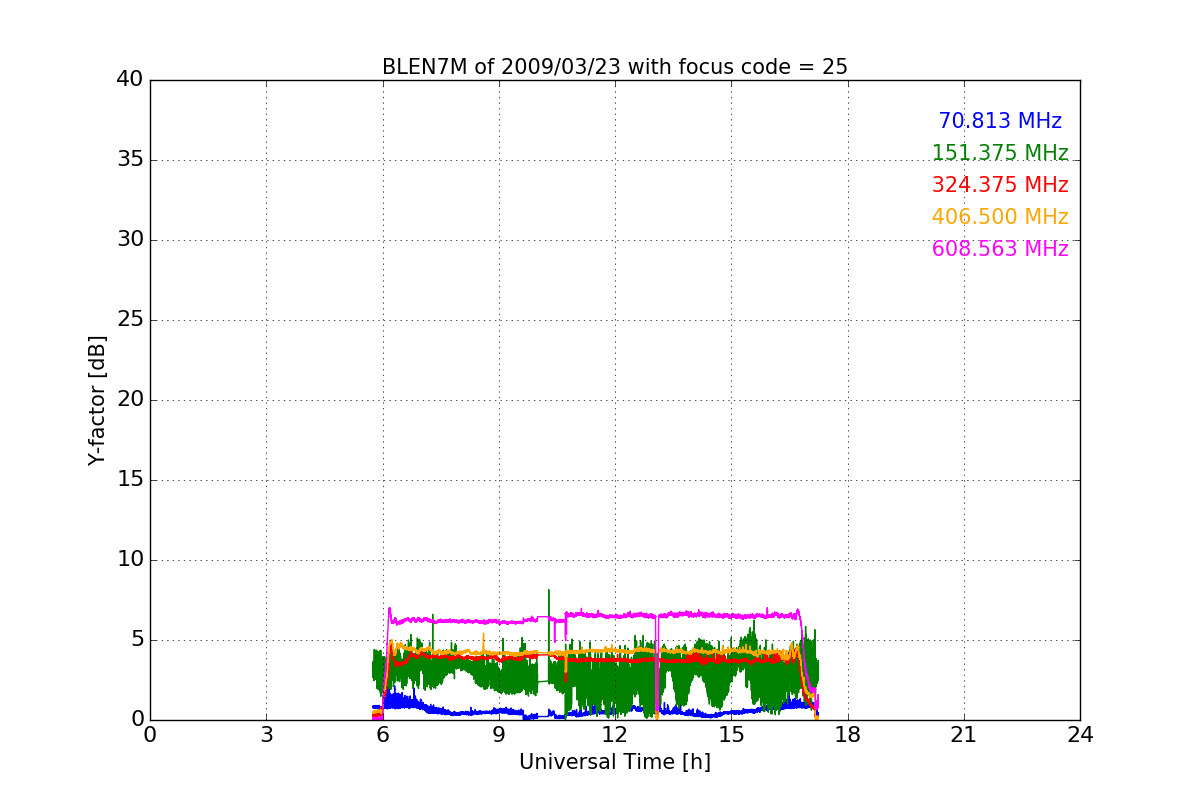
Task: Select the 324.375 MHz legend label
Action: (x=1000, y=185)
